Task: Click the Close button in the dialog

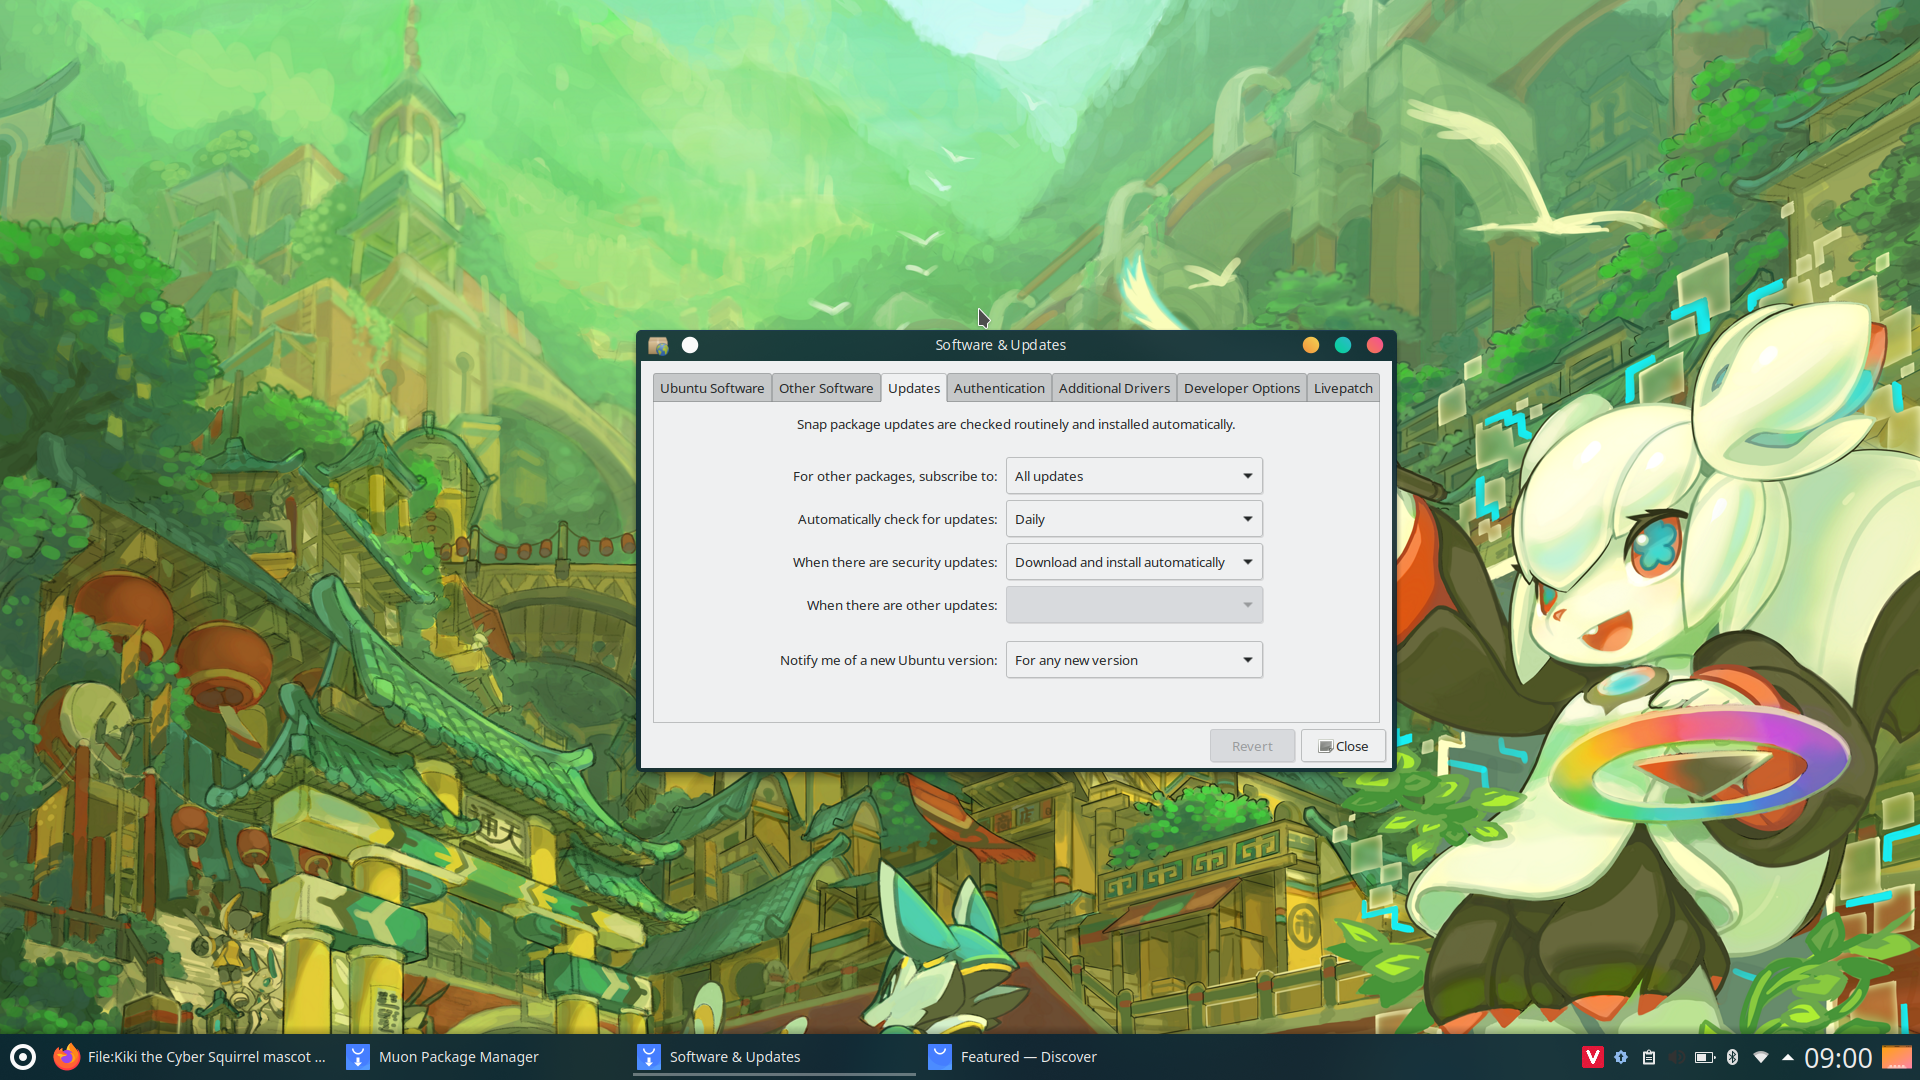Action: click(1343, 746)
